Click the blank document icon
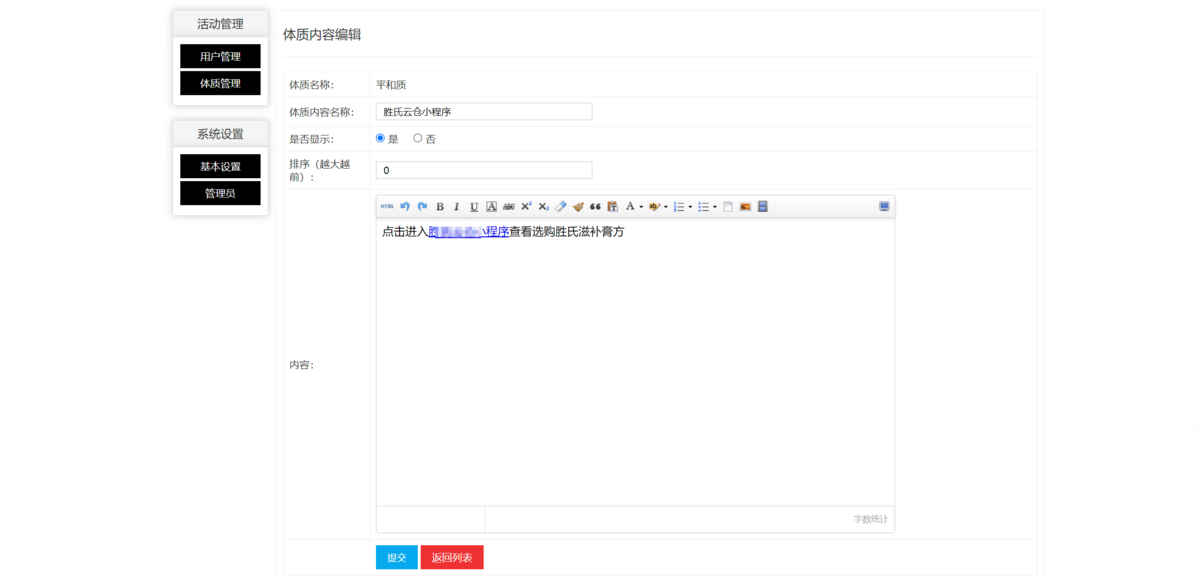Image resolution: width=1200 pixels, height=576 pixels. [728, 206]
